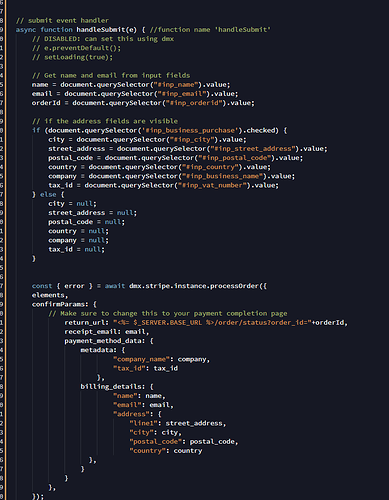Screen dimensions: 389x500
Task: Click the 'confirmParams:' key
Action: click(x=60, y=305)
